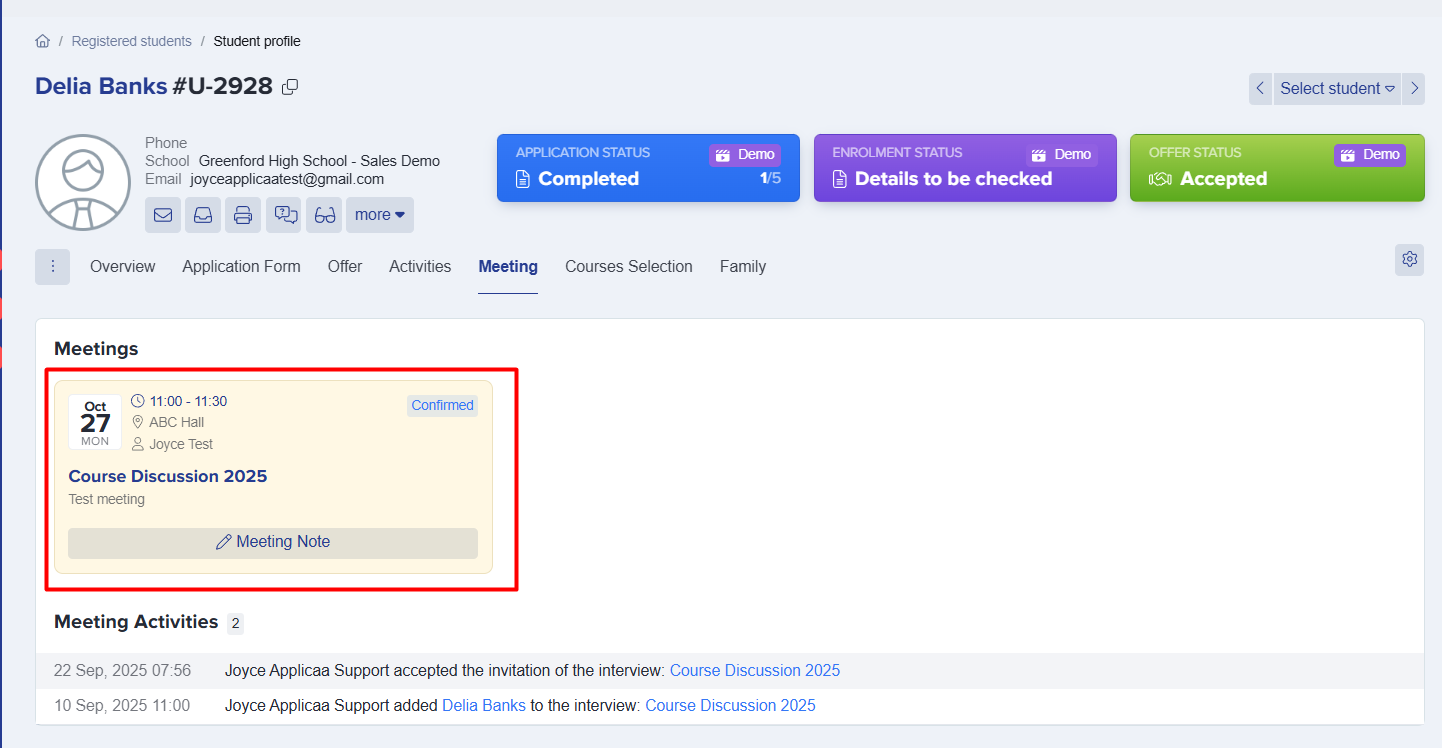Click the envelope email icon under the profile

pyautogui.click(x=163, y=215)
